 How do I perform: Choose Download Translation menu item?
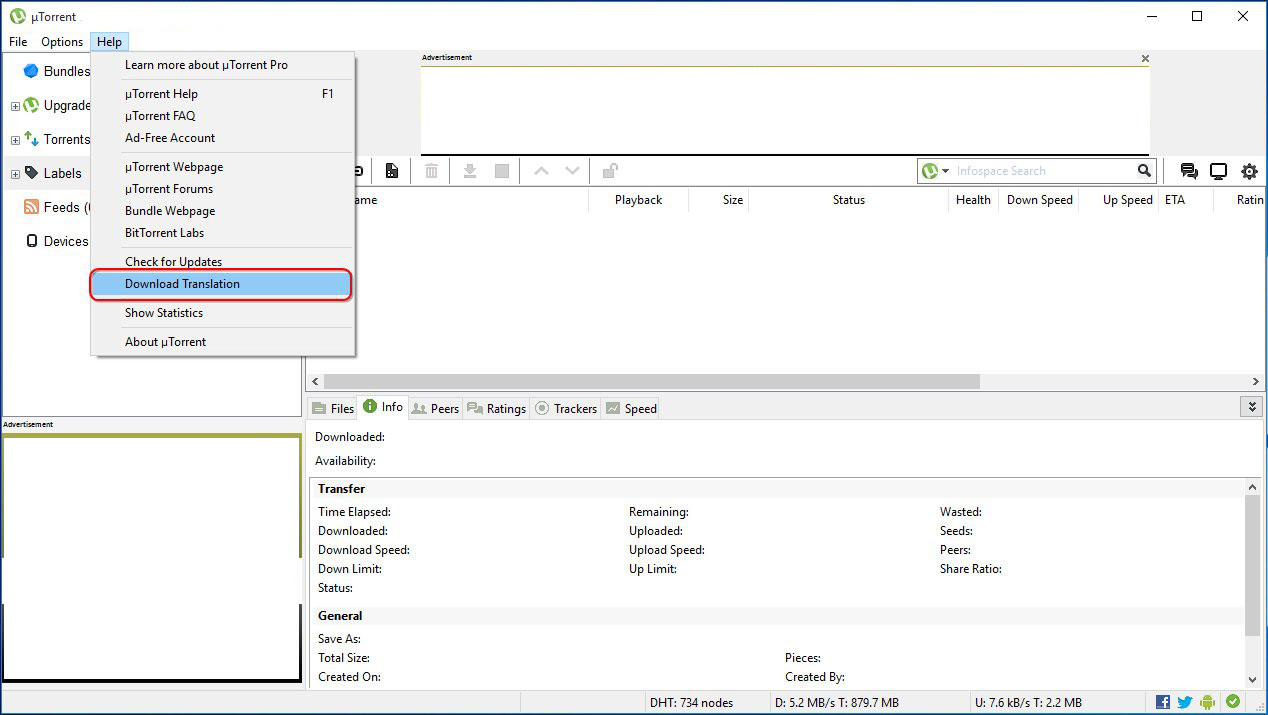tap(222, 284)
